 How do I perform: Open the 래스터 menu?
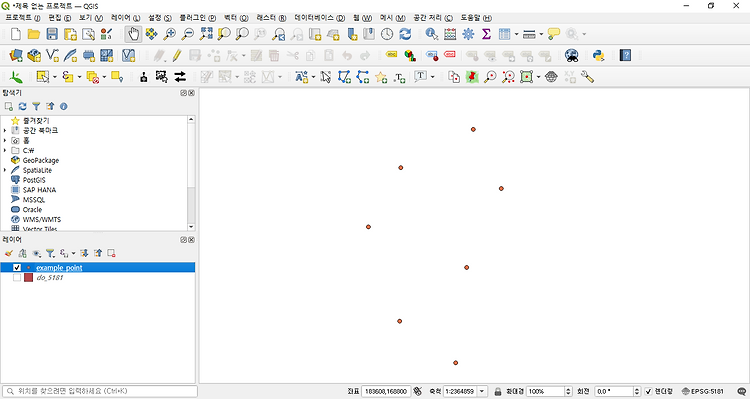(x=271, y=18)
